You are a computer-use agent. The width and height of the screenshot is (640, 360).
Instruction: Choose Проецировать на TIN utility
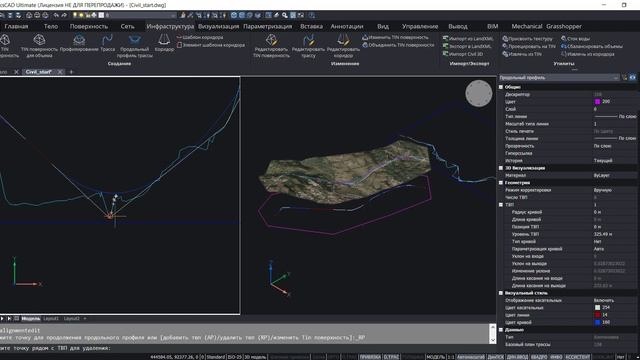click(x=529, y=47)
